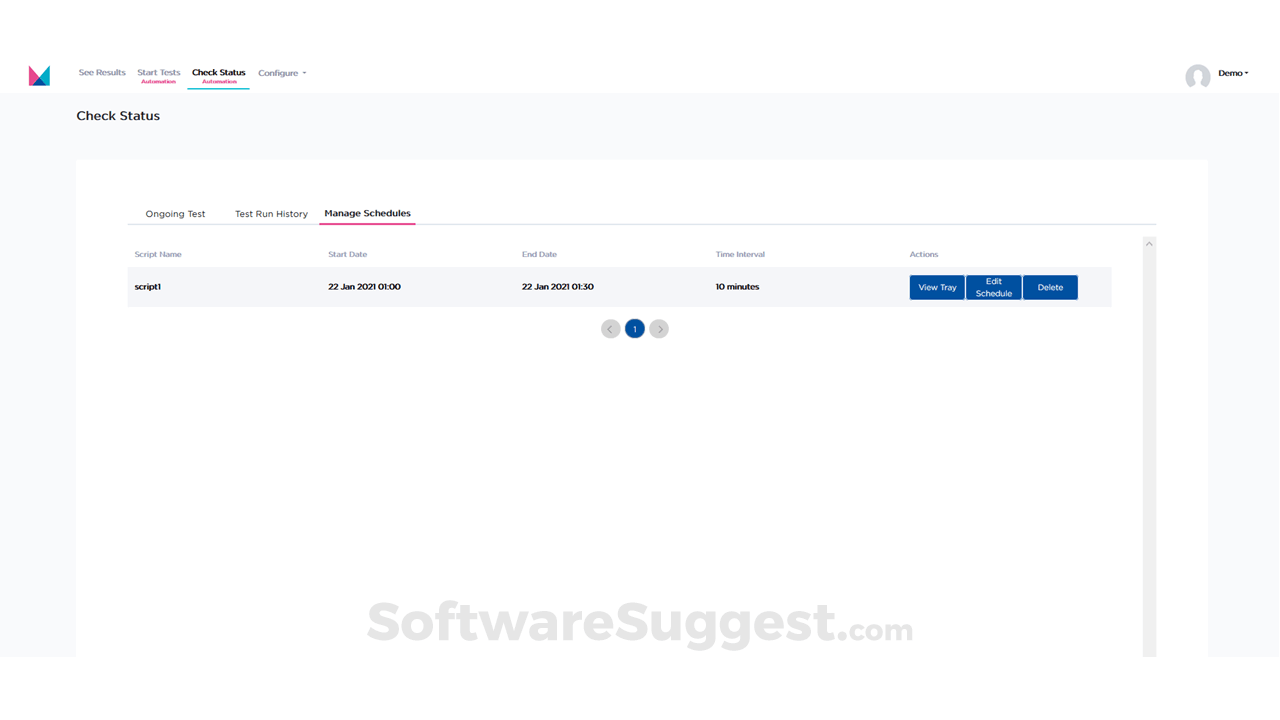The height and width of the screenshot is (720, 1280).
Task: Select the Manage Schedules tab
Action: point(367,213)
